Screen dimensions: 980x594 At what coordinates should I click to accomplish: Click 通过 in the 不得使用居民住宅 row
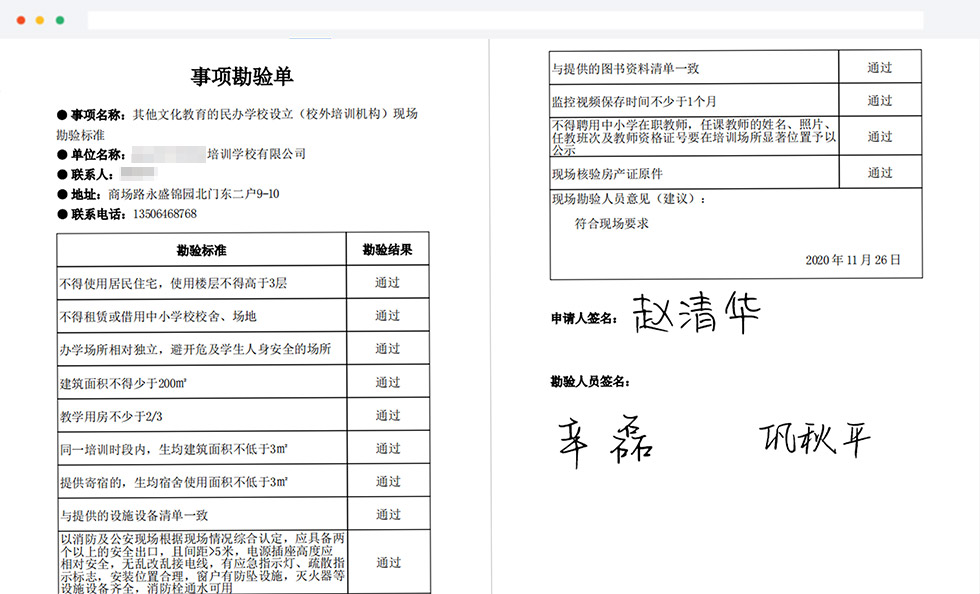tap(388, 283)
